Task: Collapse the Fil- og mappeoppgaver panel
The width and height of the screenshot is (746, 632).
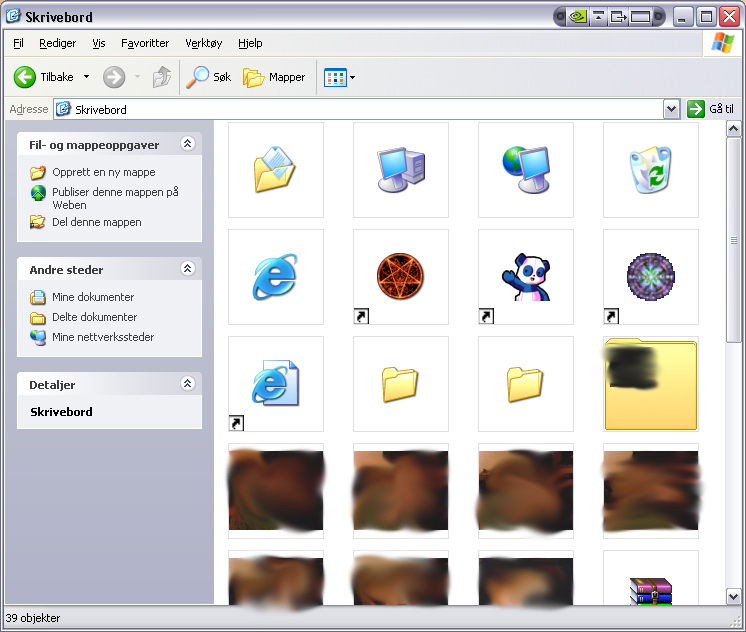Action: pyautogui.click(x=187, y=144)
